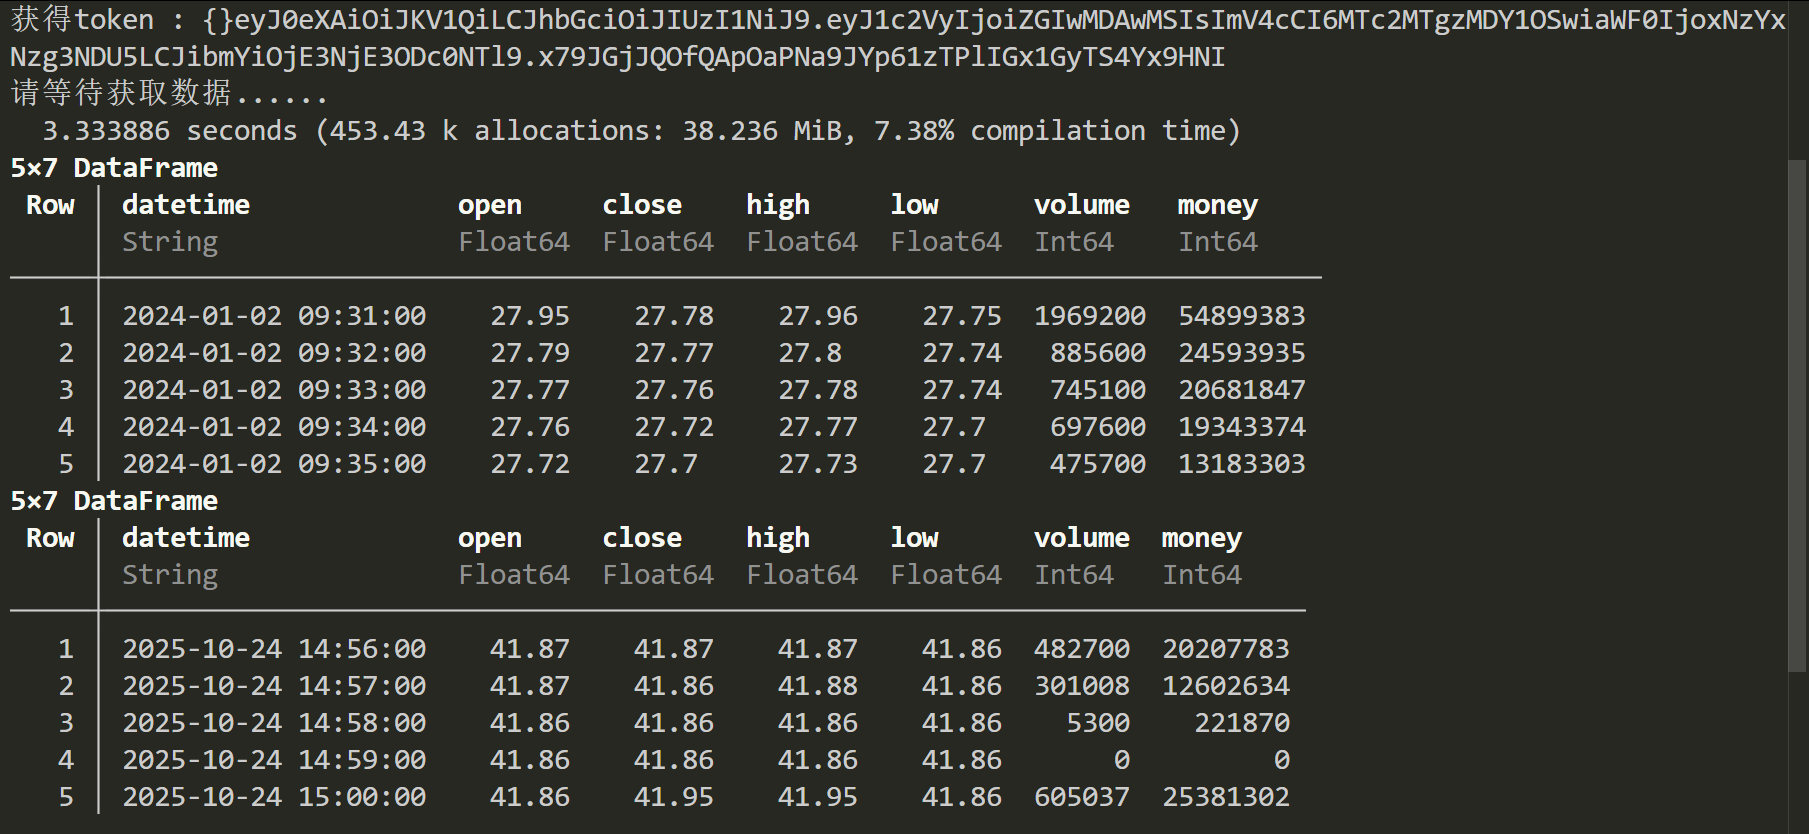Click the volume value 885600
1809x834 pixels.
click(x=1098, y=353)
